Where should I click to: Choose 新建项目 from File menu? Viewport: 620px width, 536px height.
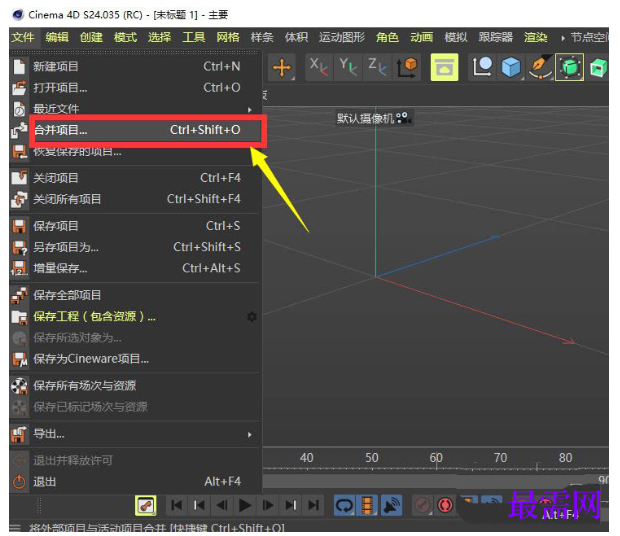pos(135,66)
